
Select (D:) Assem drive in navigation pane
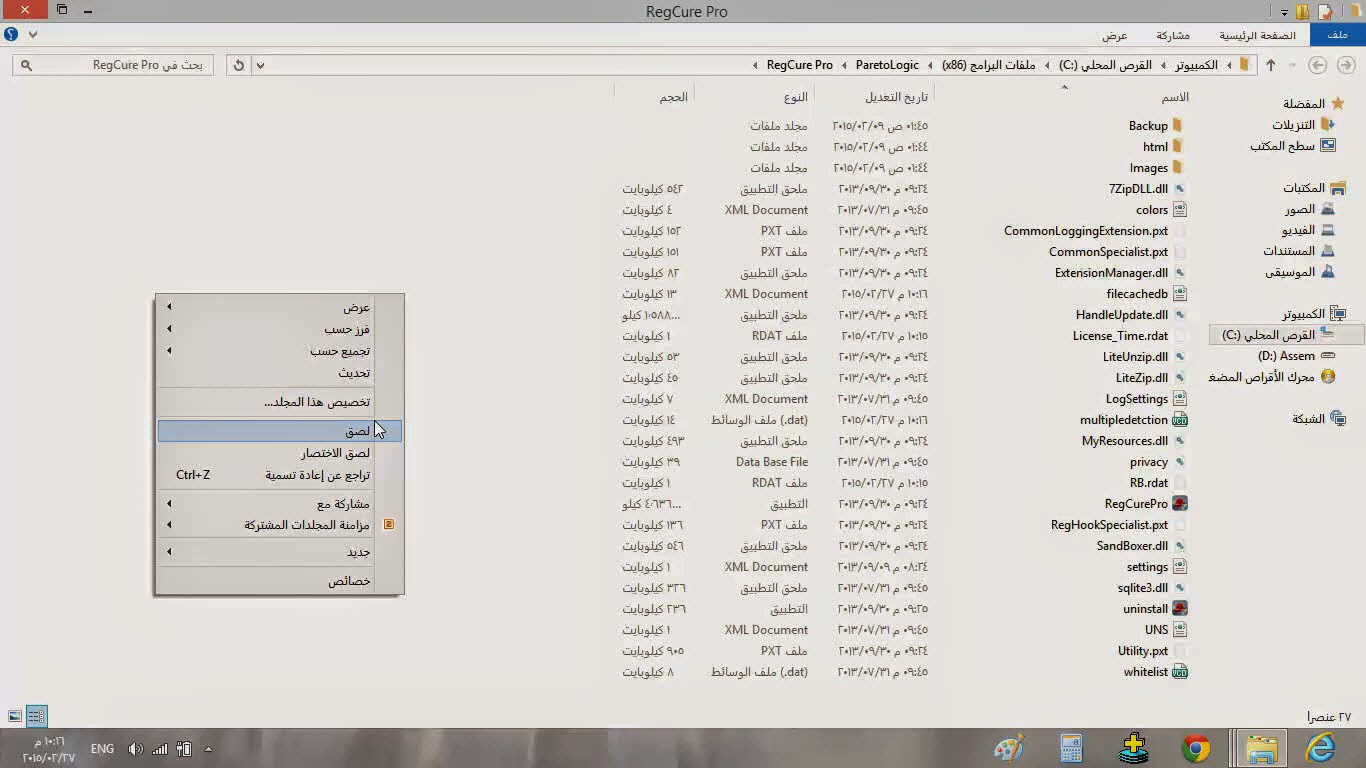coord(1286,356)
